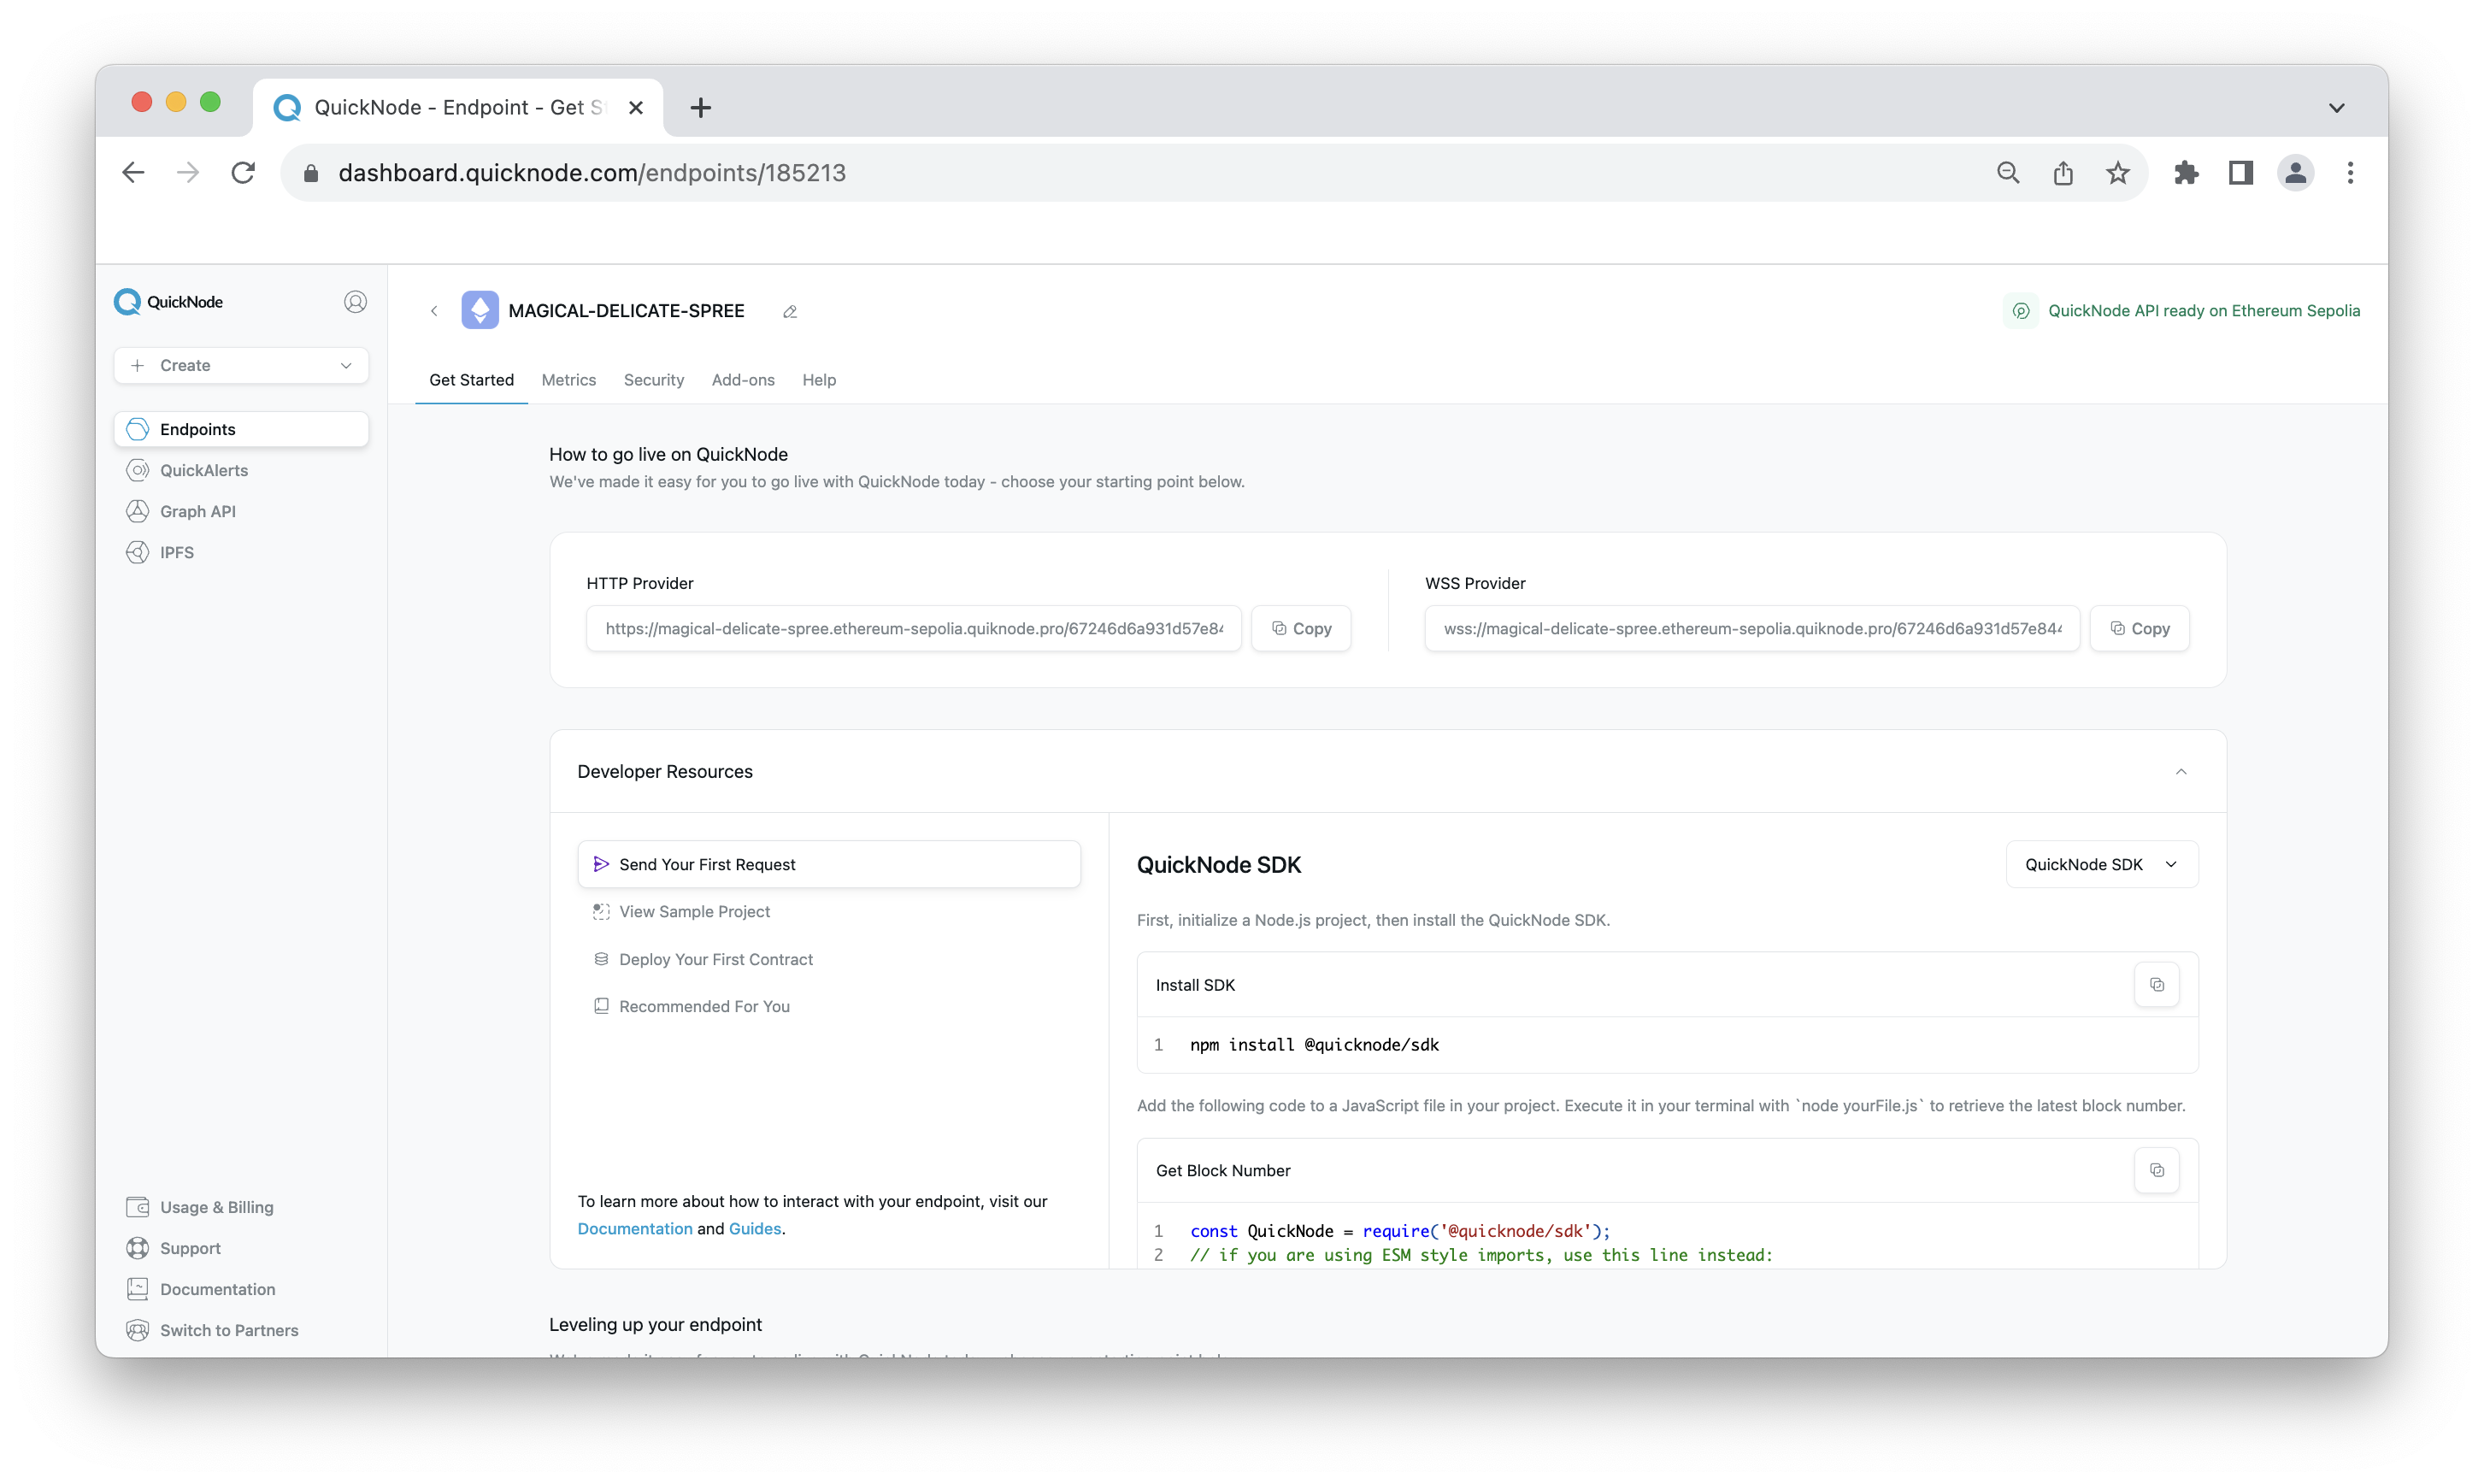
Task: Open Usage & Billing page
Action: tap(216, 1207)
